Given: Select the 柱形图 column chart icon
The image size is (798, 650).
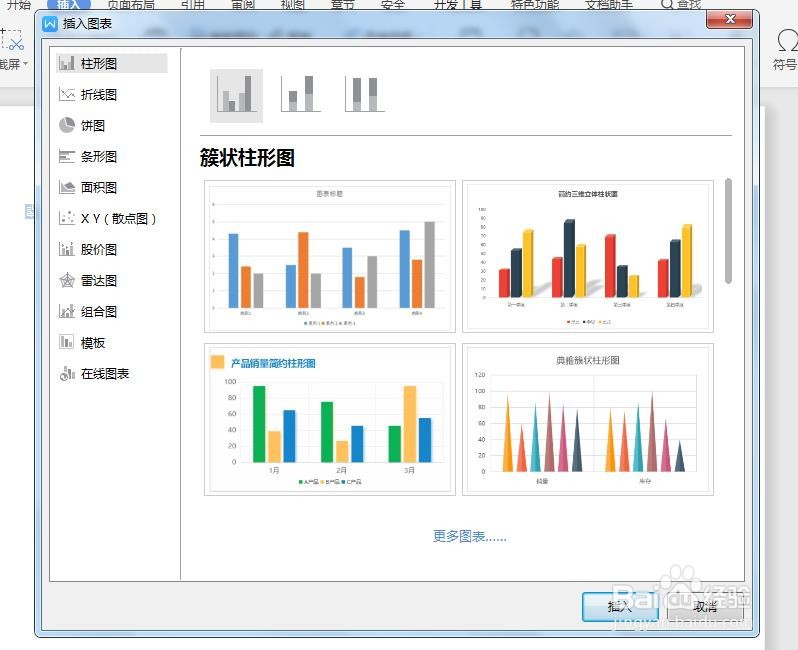Looking at the screenshot, I should click(67, 63).
